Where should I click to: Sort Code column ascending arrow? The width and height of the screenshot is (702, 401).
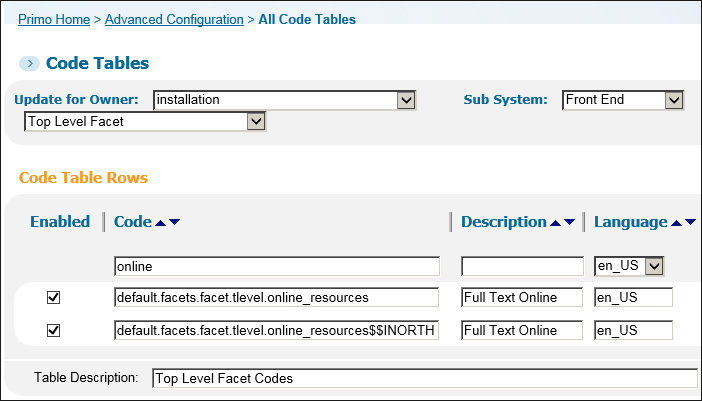[x=160, y=222]
